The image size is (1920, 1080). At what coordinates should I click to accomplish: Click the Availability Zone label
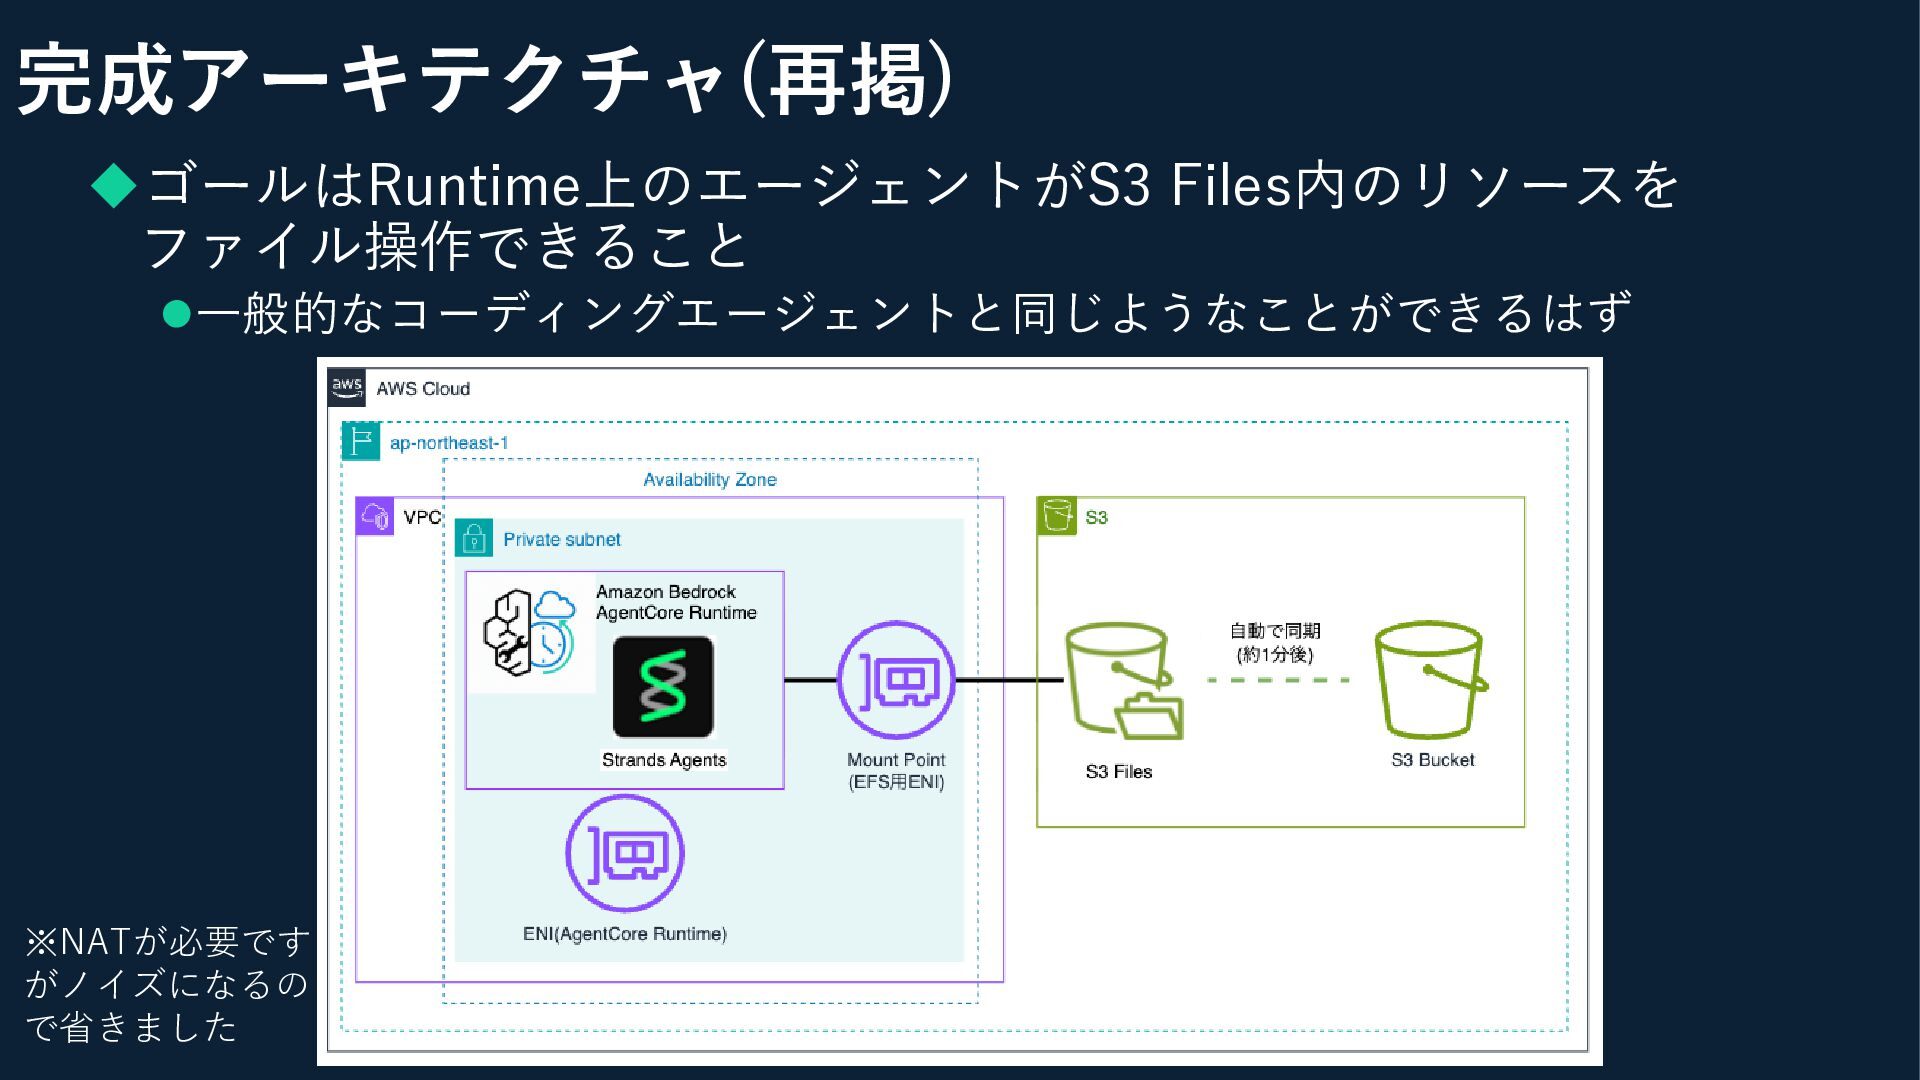[710, 480]
